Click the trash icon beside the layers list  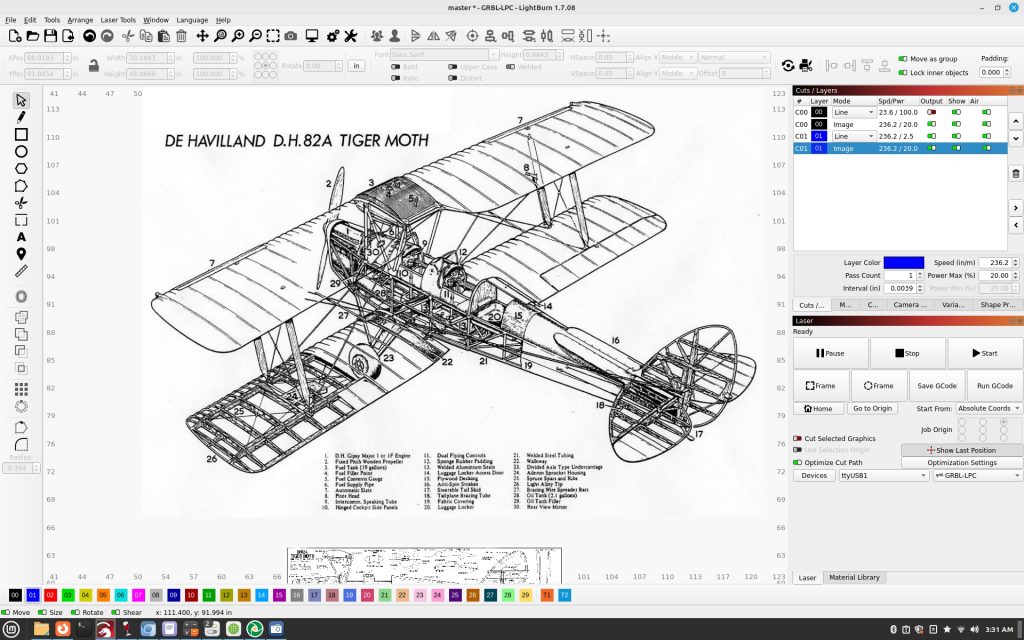[1016, 175]
